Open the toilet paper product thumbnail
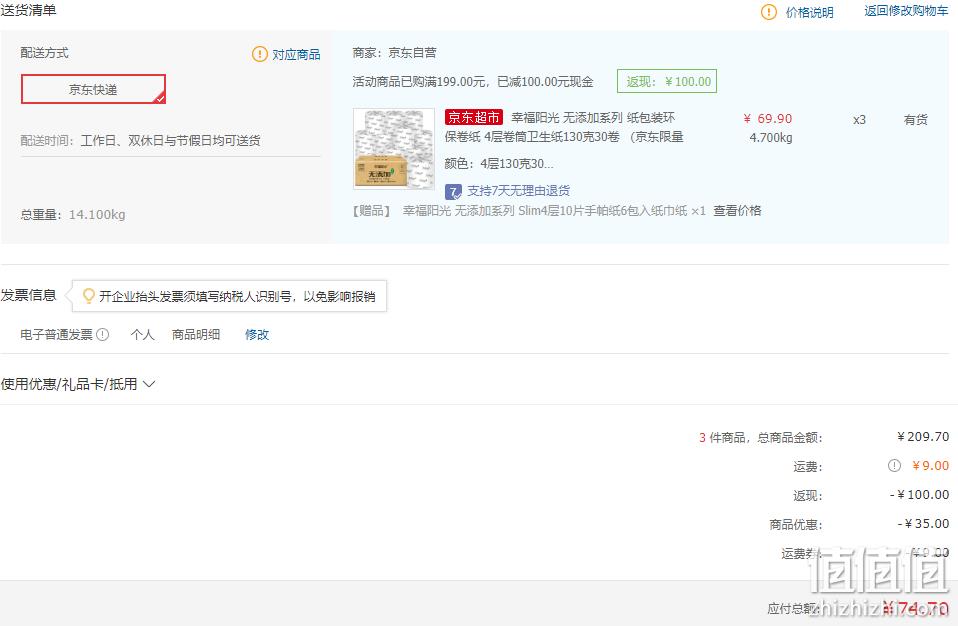The image size is (958, 626). (x=394, y=148)
